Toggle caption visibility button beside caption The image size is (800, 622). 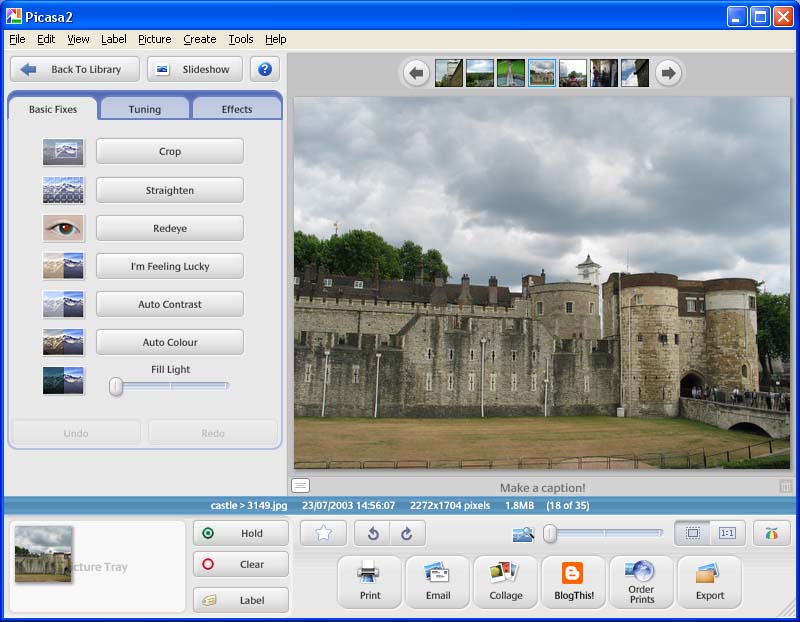click(300, 486)
